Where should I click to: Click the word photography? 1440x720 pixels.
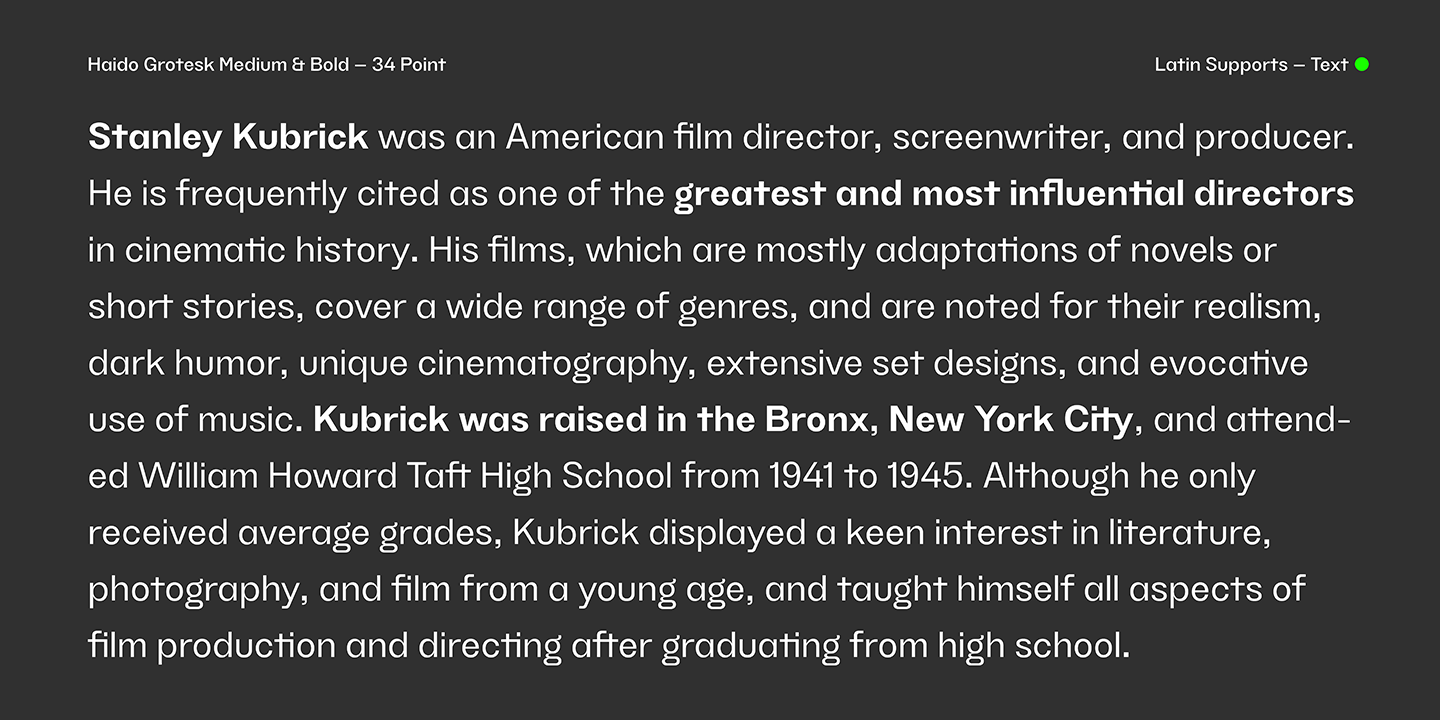pos(197,590)
